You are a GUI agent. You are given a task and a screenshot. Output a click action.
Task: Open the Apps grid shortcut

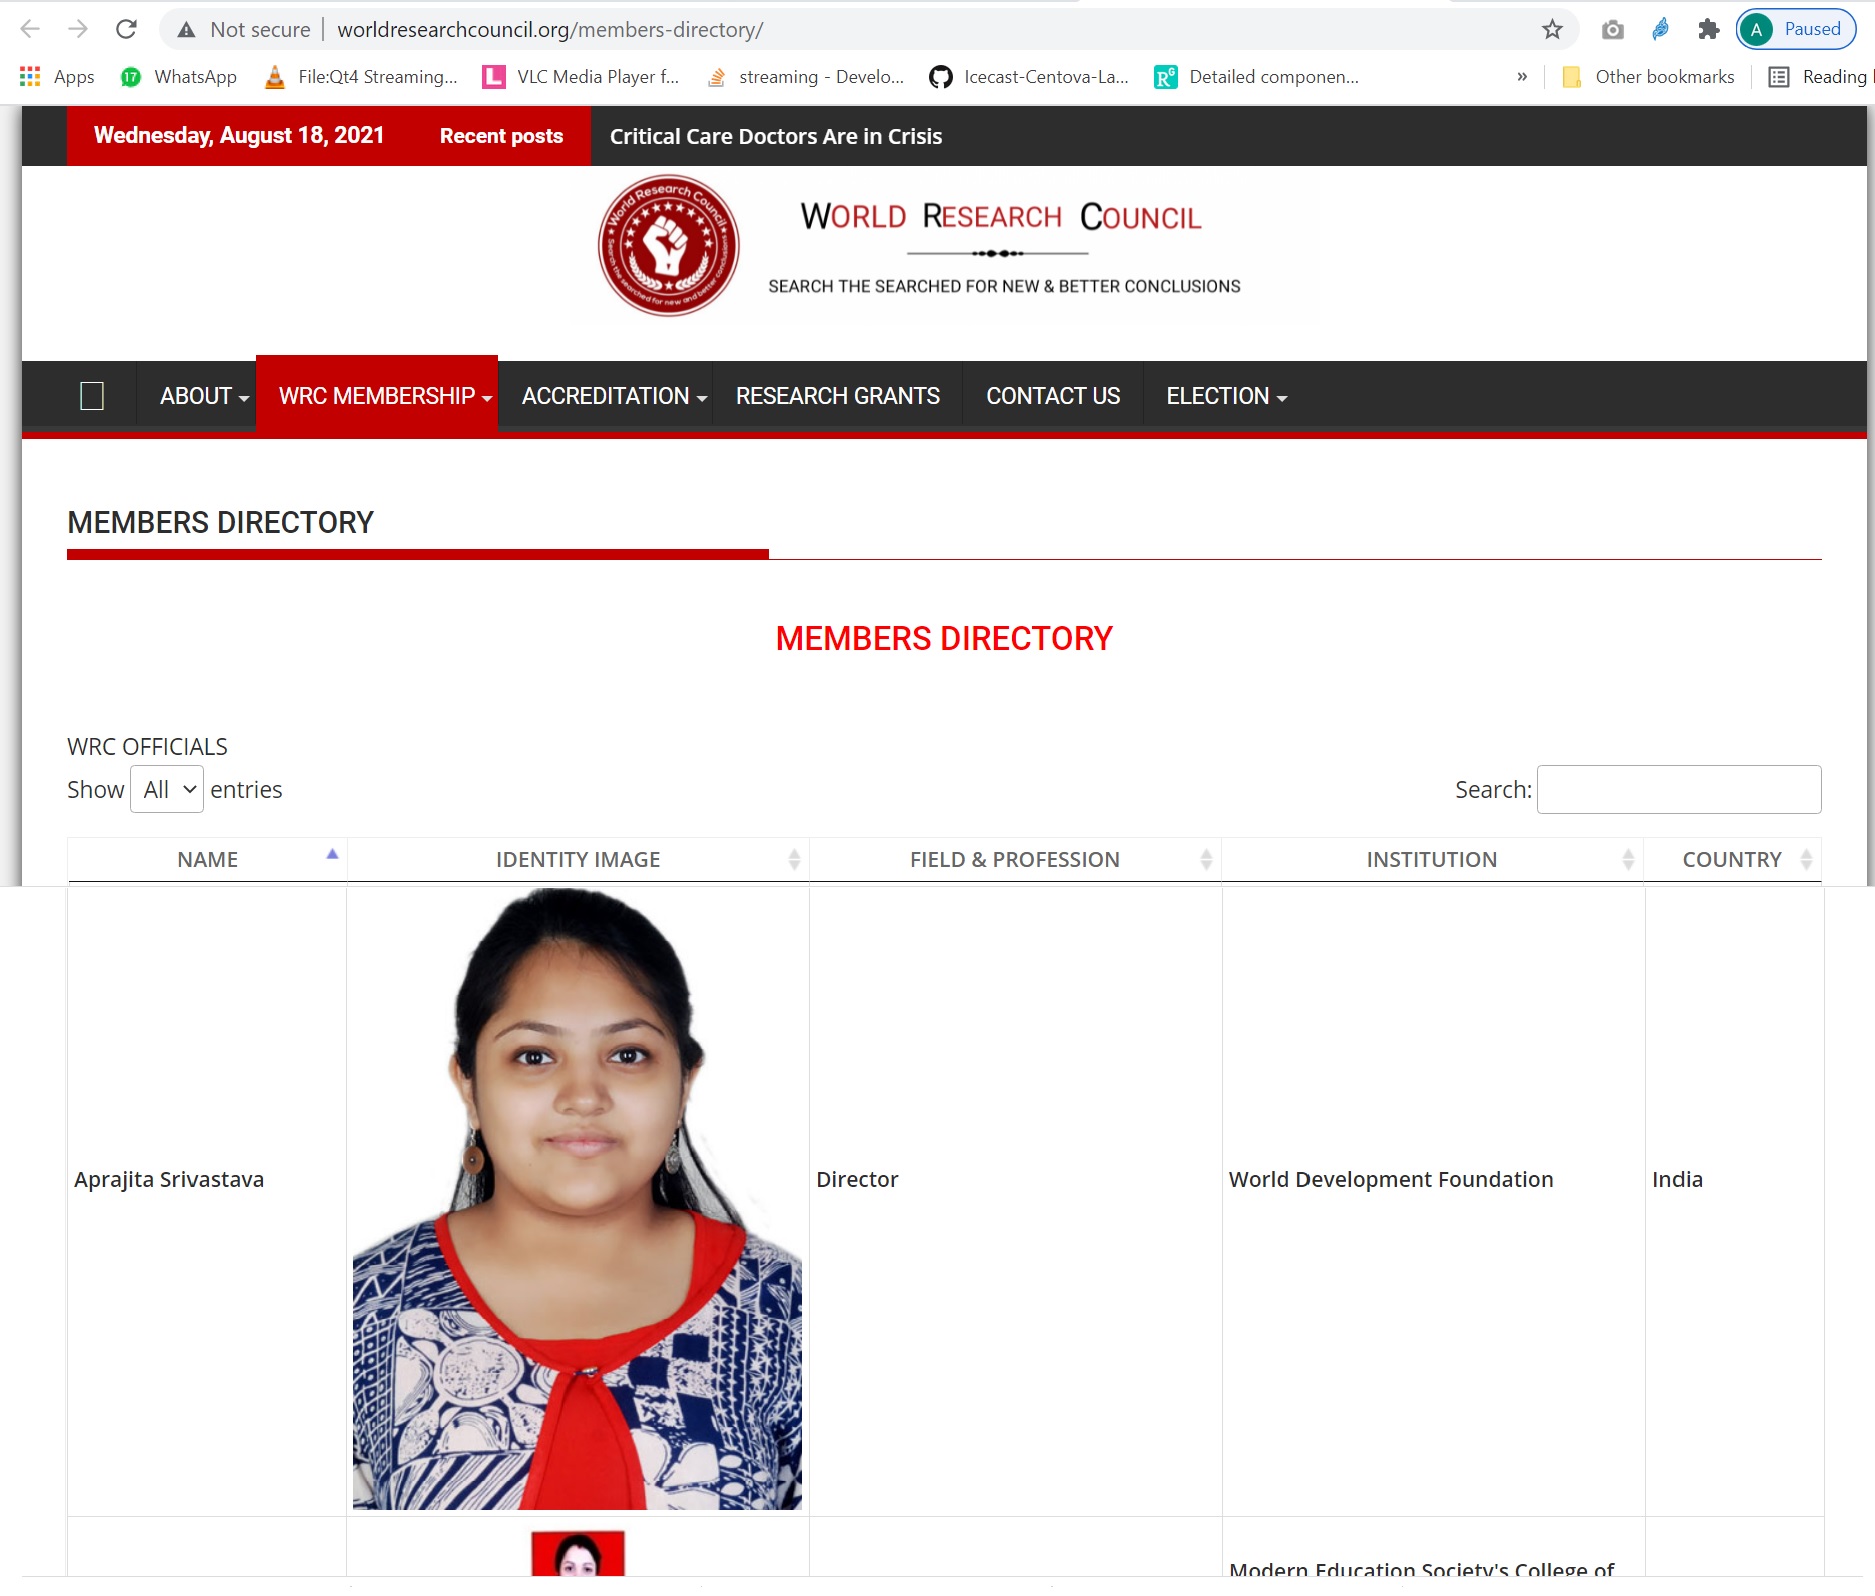[x=57, y=77]
